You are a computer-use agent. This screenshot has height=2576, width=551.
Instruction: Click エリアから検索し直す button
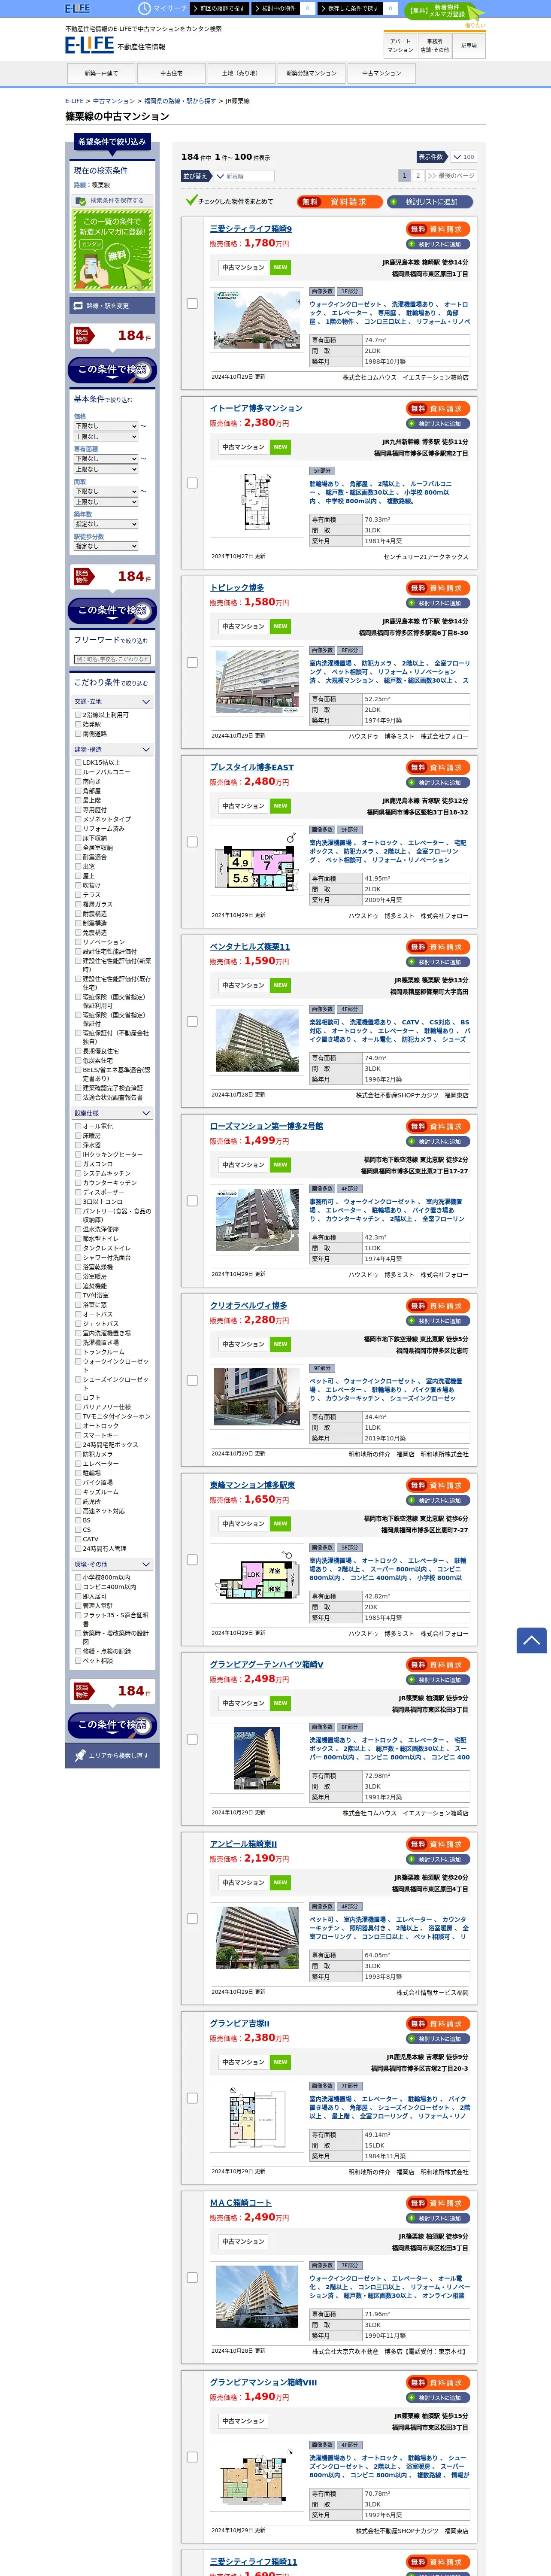pyautogui.click(x=112, y=1755)
